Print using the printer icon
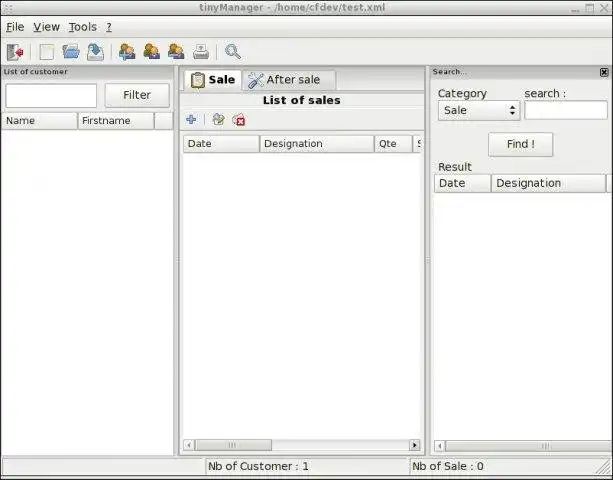613x480 pixels. [201, 52]
